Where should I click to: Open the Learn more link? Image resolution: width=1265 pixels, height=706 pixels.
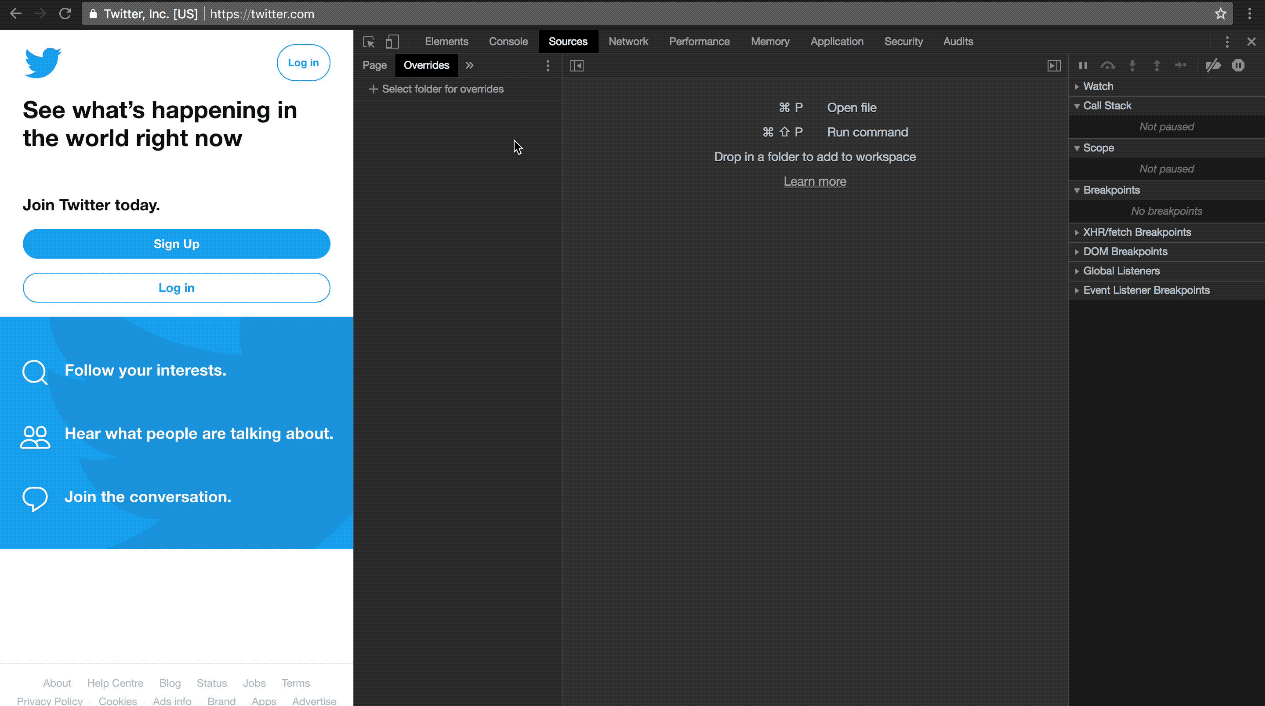[814, 181]
